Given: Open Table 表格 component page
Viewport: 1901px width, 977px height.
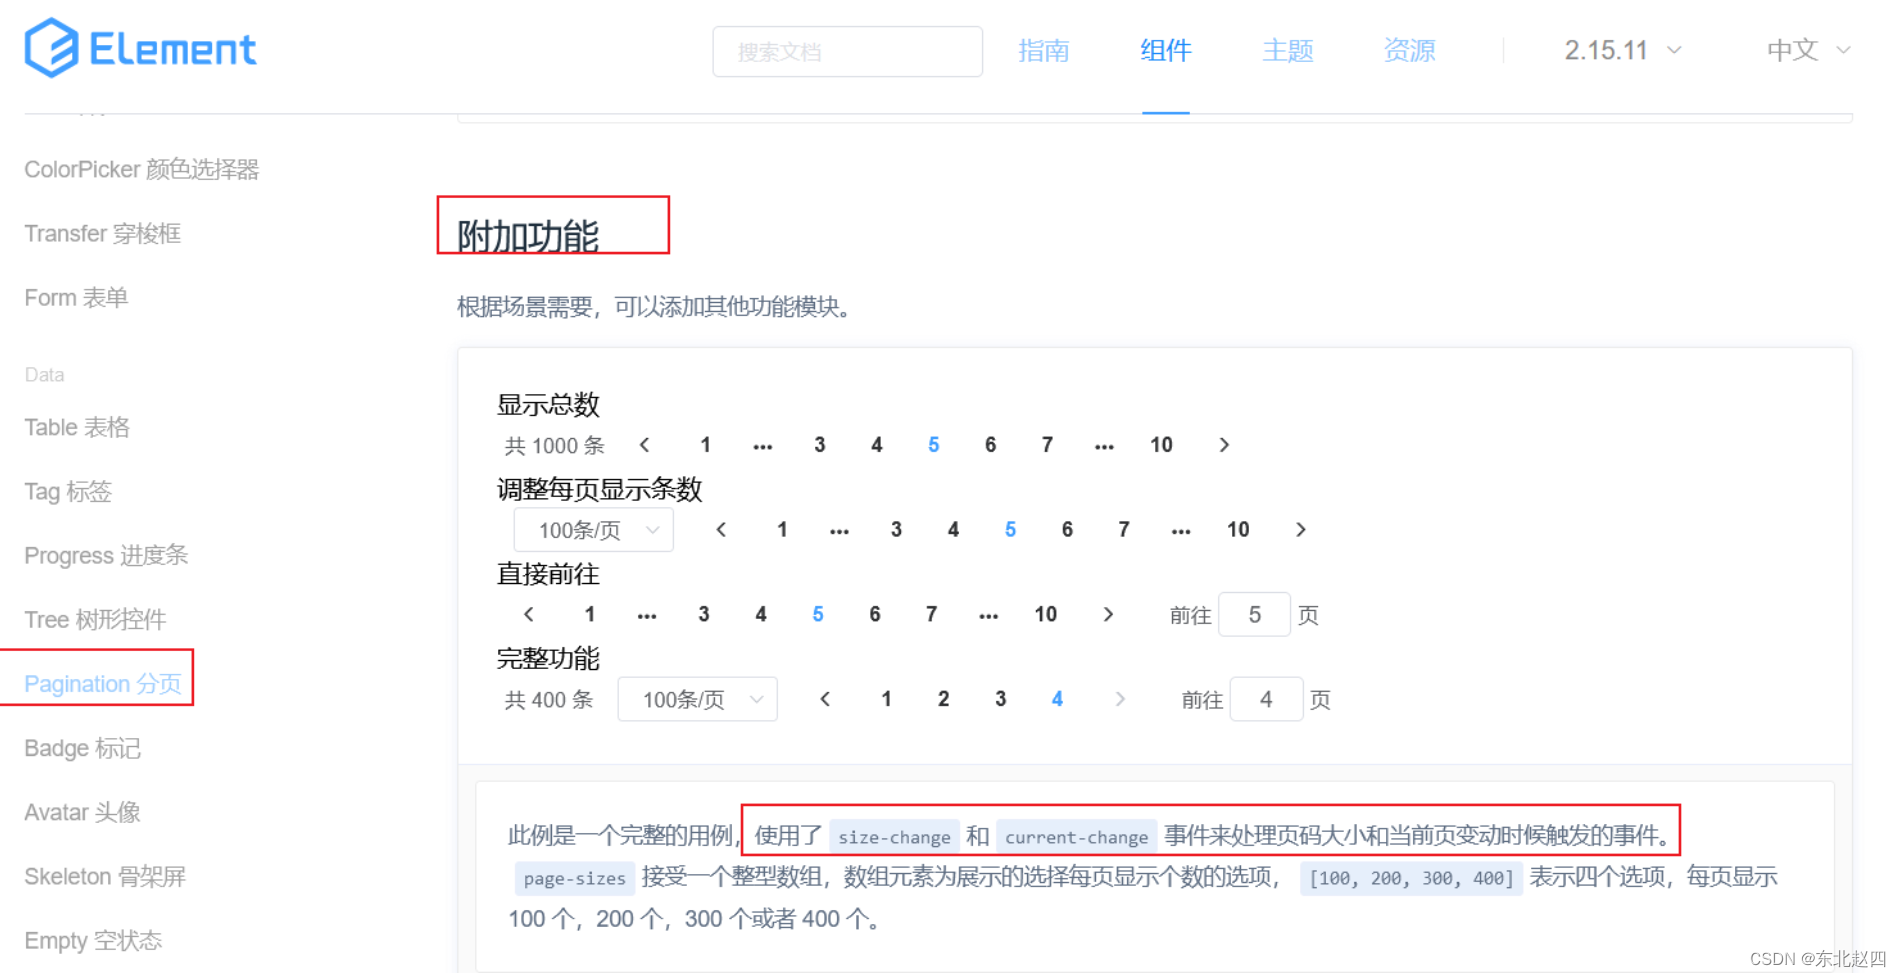Looking at the screenshot, I should (x=76, y=427).
